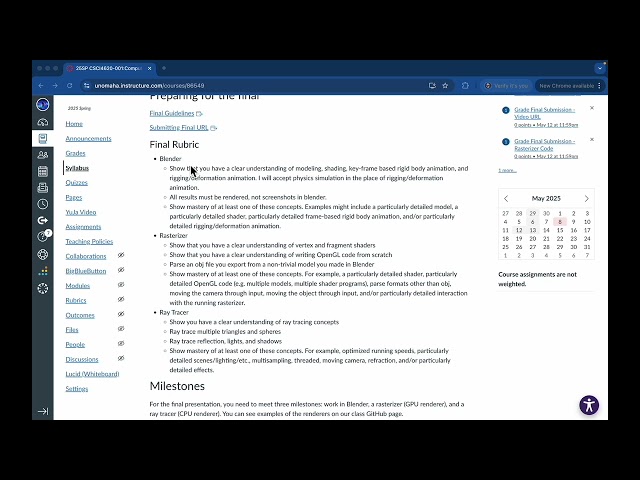This screenshot has width=640, height=480.
Task: Open Pages in the course menu
Action: (73, 197)
